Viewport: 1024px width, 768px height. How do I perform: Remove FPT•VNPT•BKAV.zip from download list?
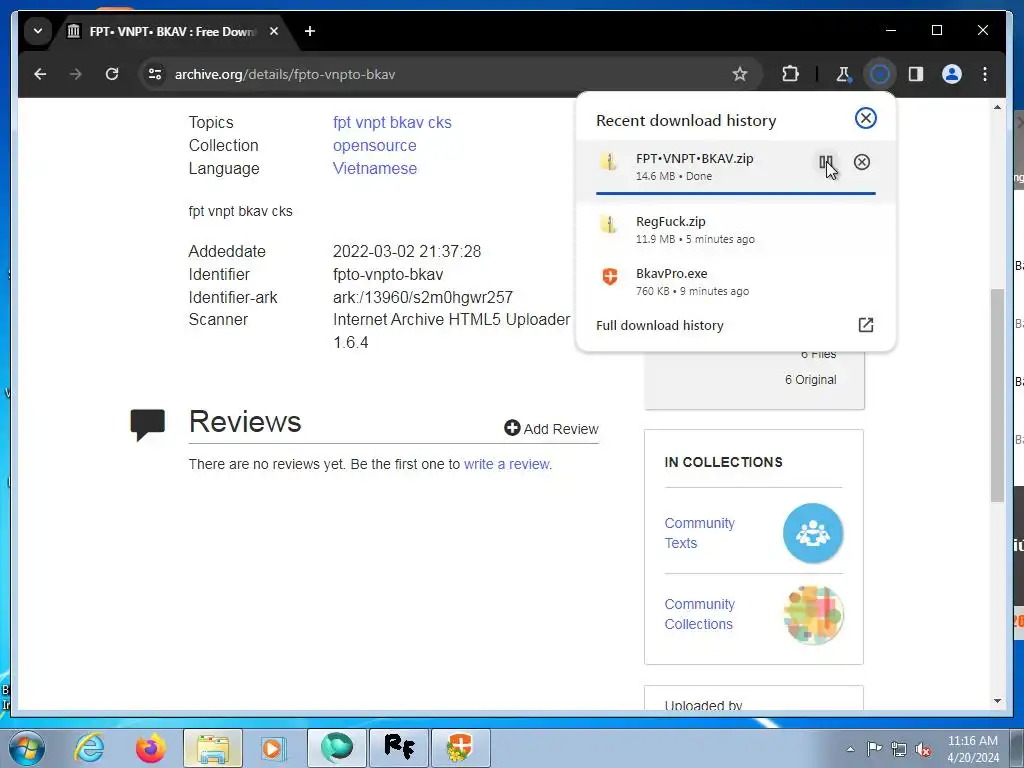click(861, 162)
